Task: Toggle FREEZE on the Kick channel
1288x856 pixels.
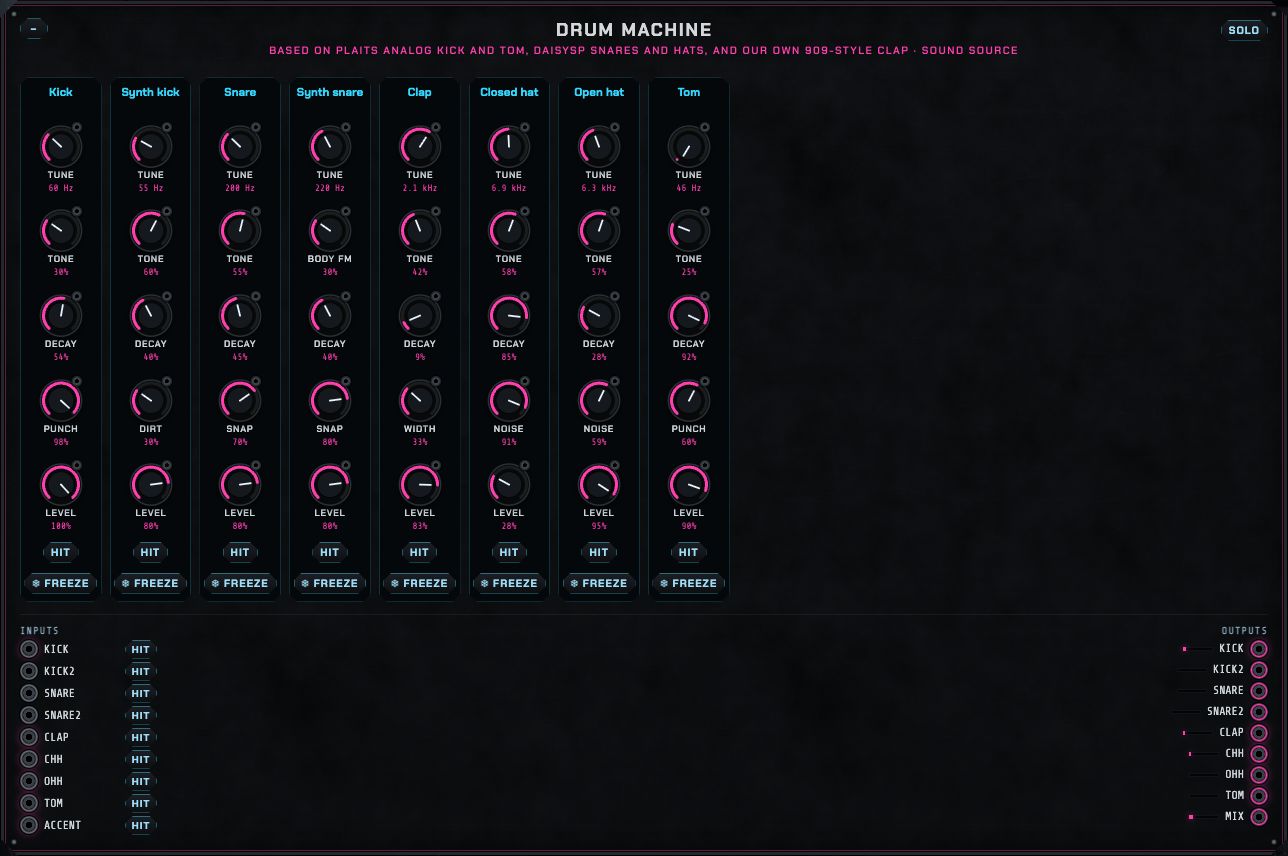Action: pos(60,583)
